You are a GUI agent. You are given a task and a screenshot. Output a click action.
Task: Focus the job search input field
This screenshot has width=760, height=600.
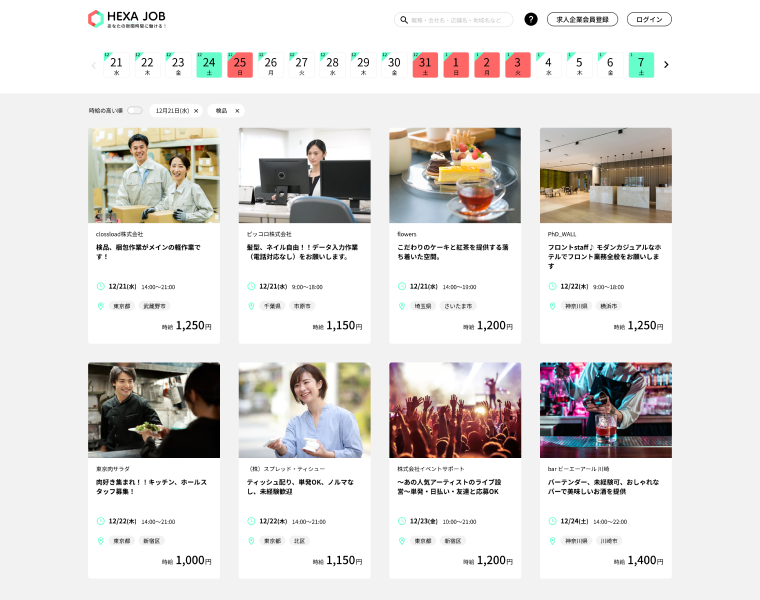click(x=454, y=20)
